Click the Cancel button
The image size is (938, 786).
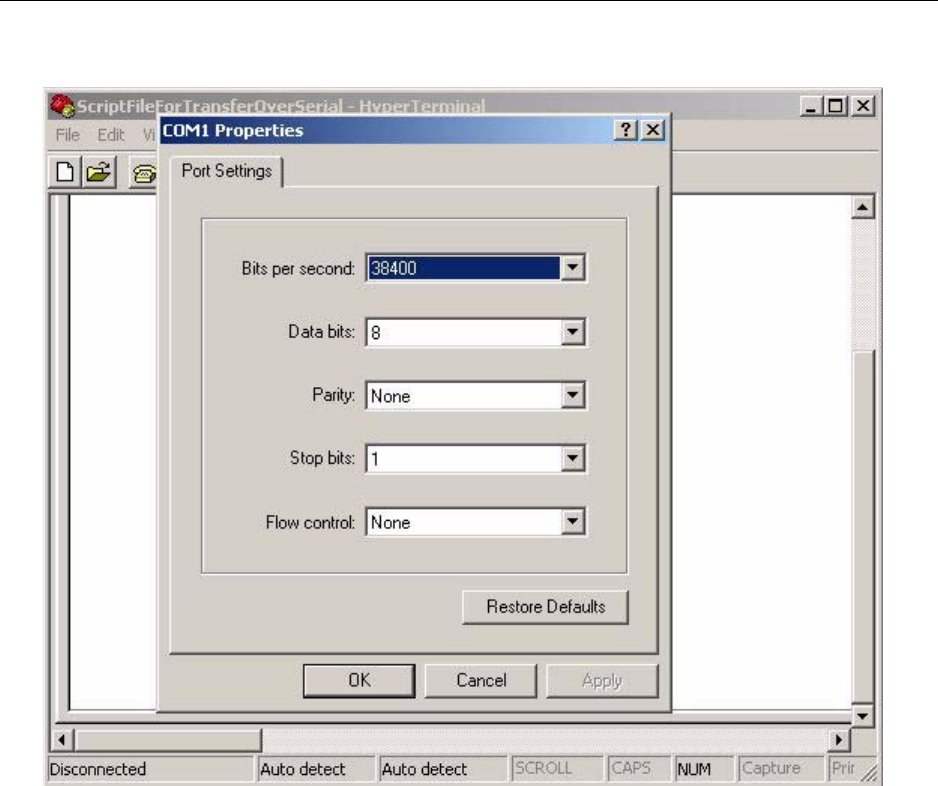pos(481,681)
